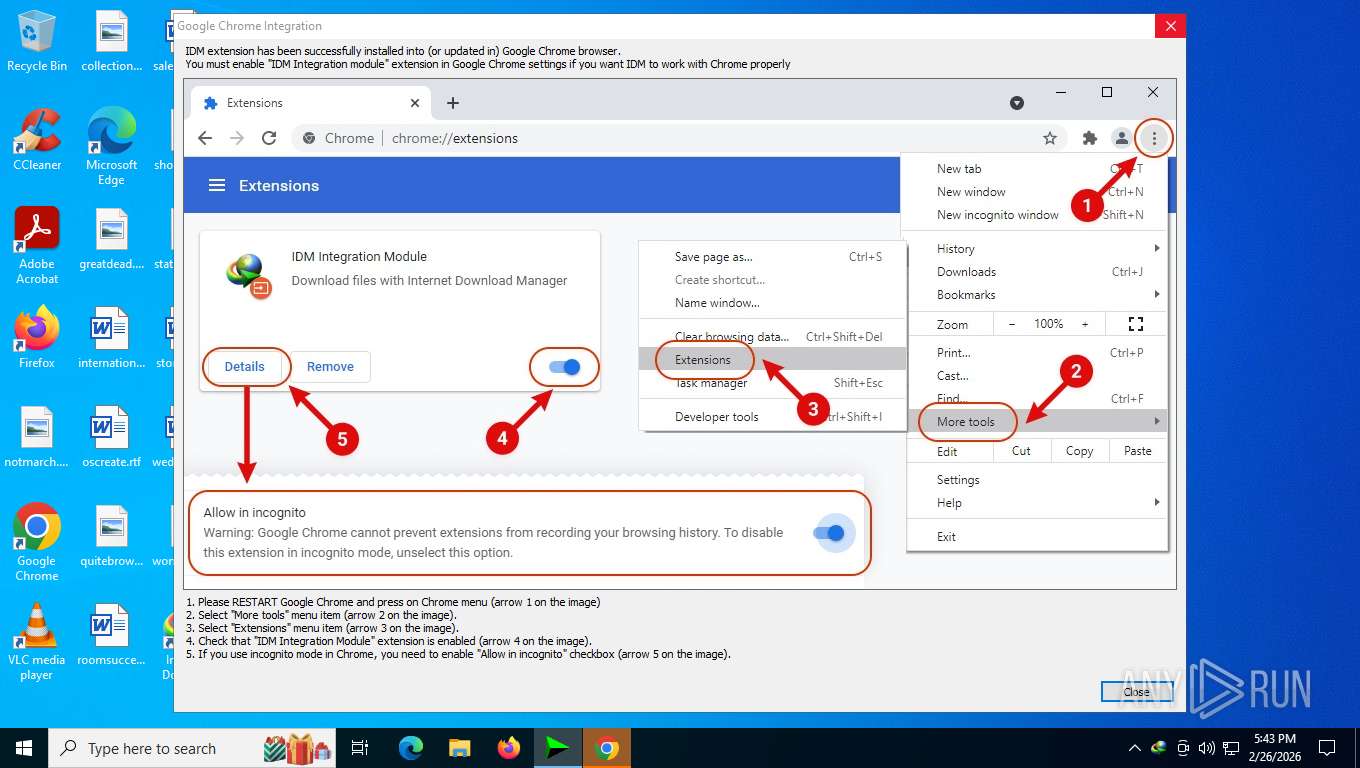Screen dimensions: 1360x768
Task: Click instruction "2. Select More tools menu item"
Action: click(321, 616)
